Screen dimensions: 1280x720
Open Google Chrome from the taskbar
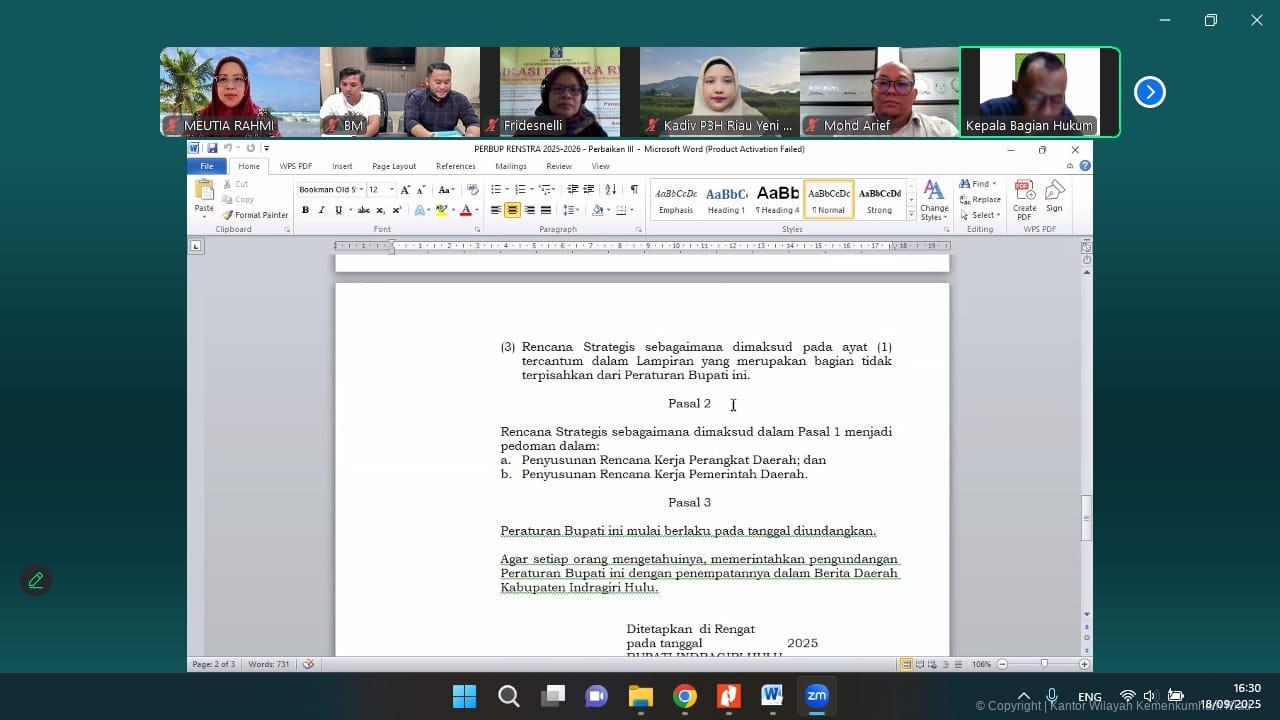tap(685, 696)
